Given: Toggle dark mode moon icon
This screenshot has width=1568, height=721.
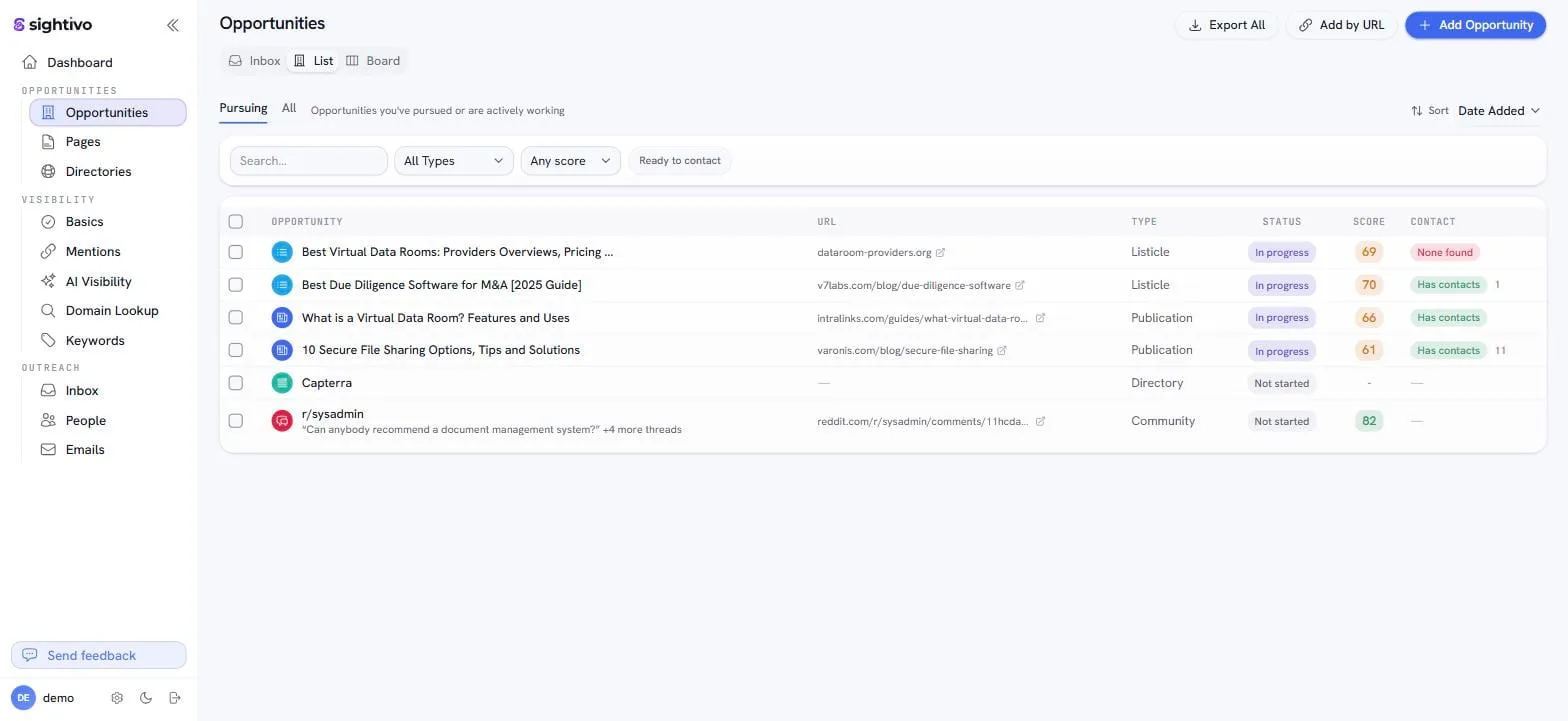Looking at the screenshot, I should 146,698.
